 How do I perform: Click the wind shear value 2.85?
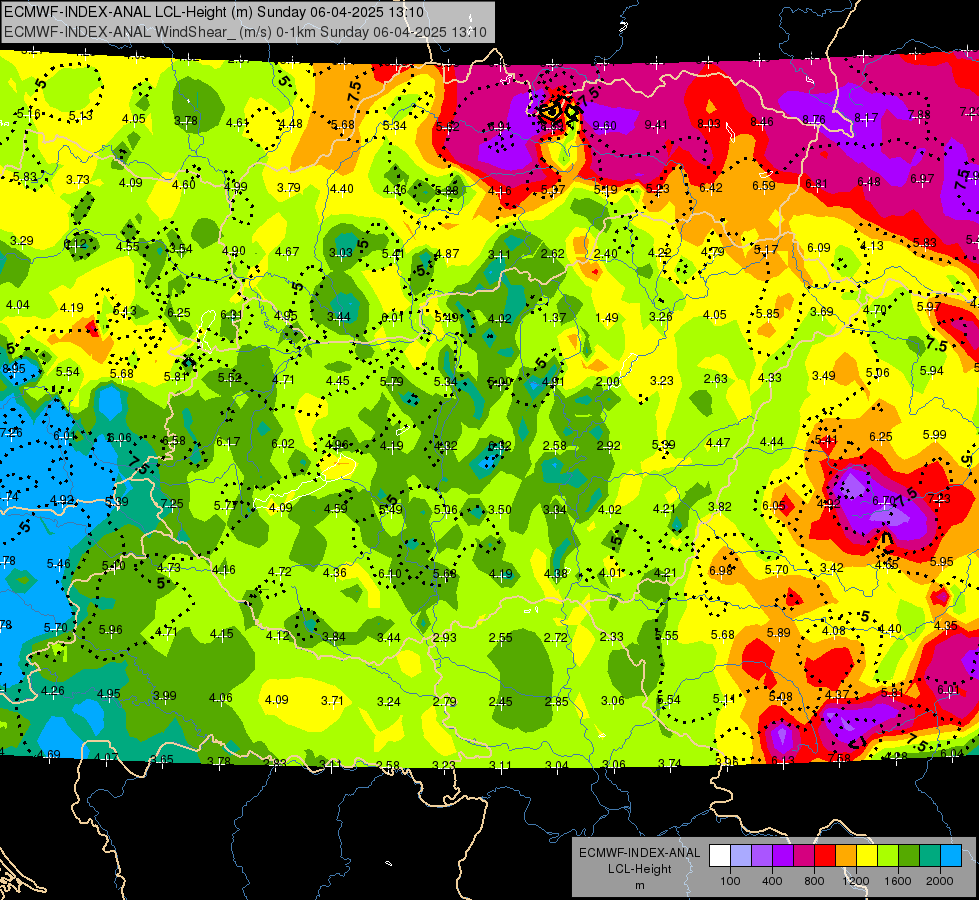click(x=556, y=702)
